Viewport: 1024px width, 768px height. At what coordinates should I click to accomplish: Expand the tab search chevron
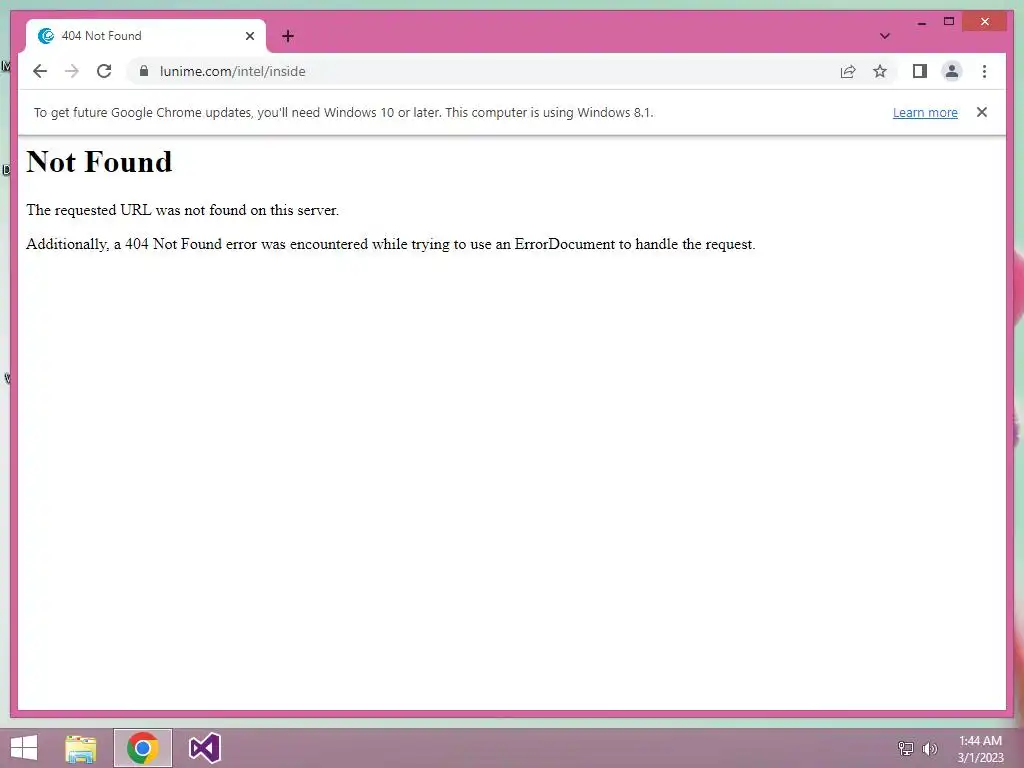[x=885, y=36]
